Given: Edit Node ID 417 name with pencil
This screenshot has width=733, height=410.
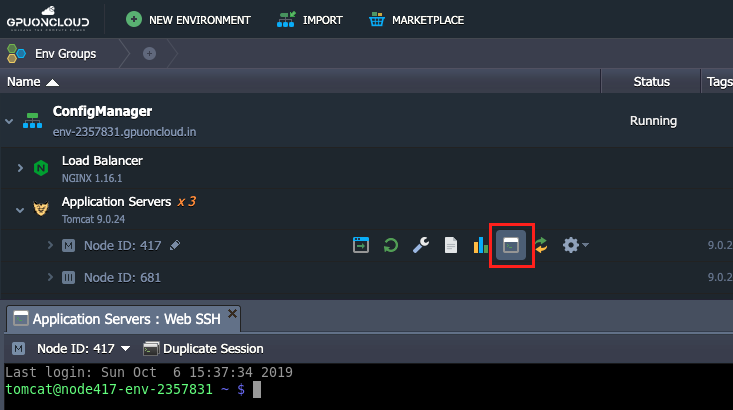Looking at the screenshot, I should [176, 245].
